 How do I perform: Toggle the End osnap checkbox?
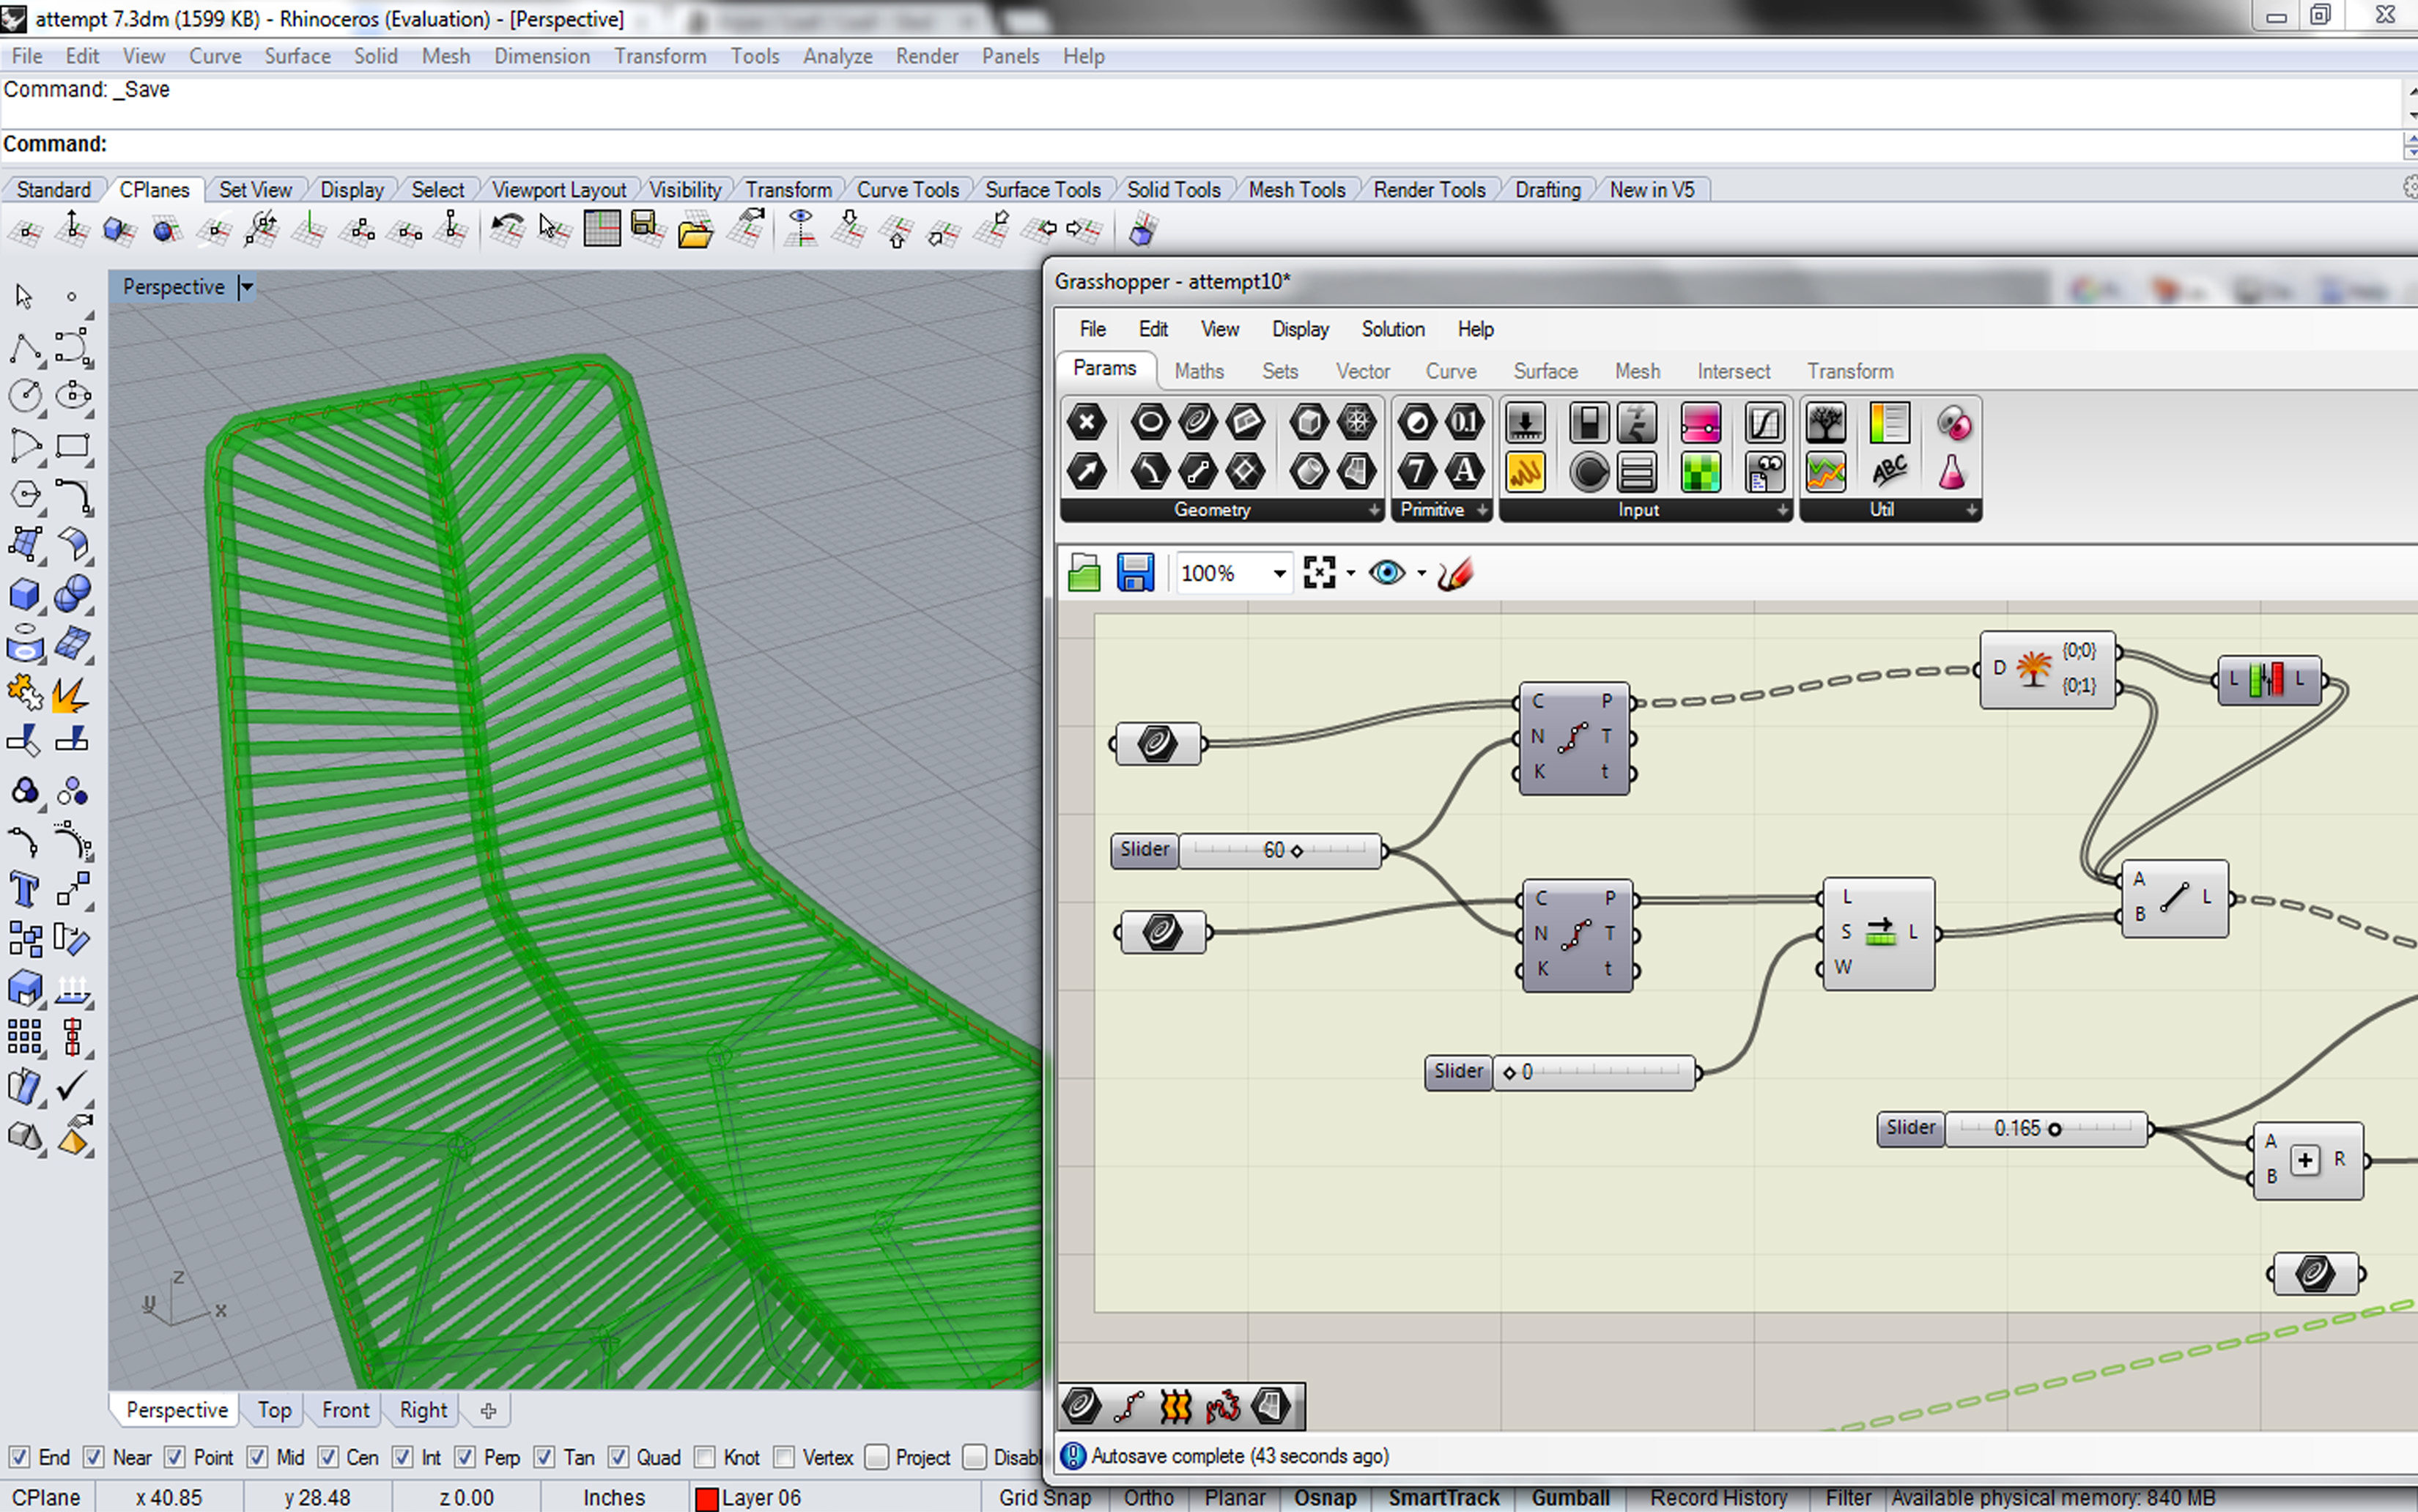[19, 1457]
